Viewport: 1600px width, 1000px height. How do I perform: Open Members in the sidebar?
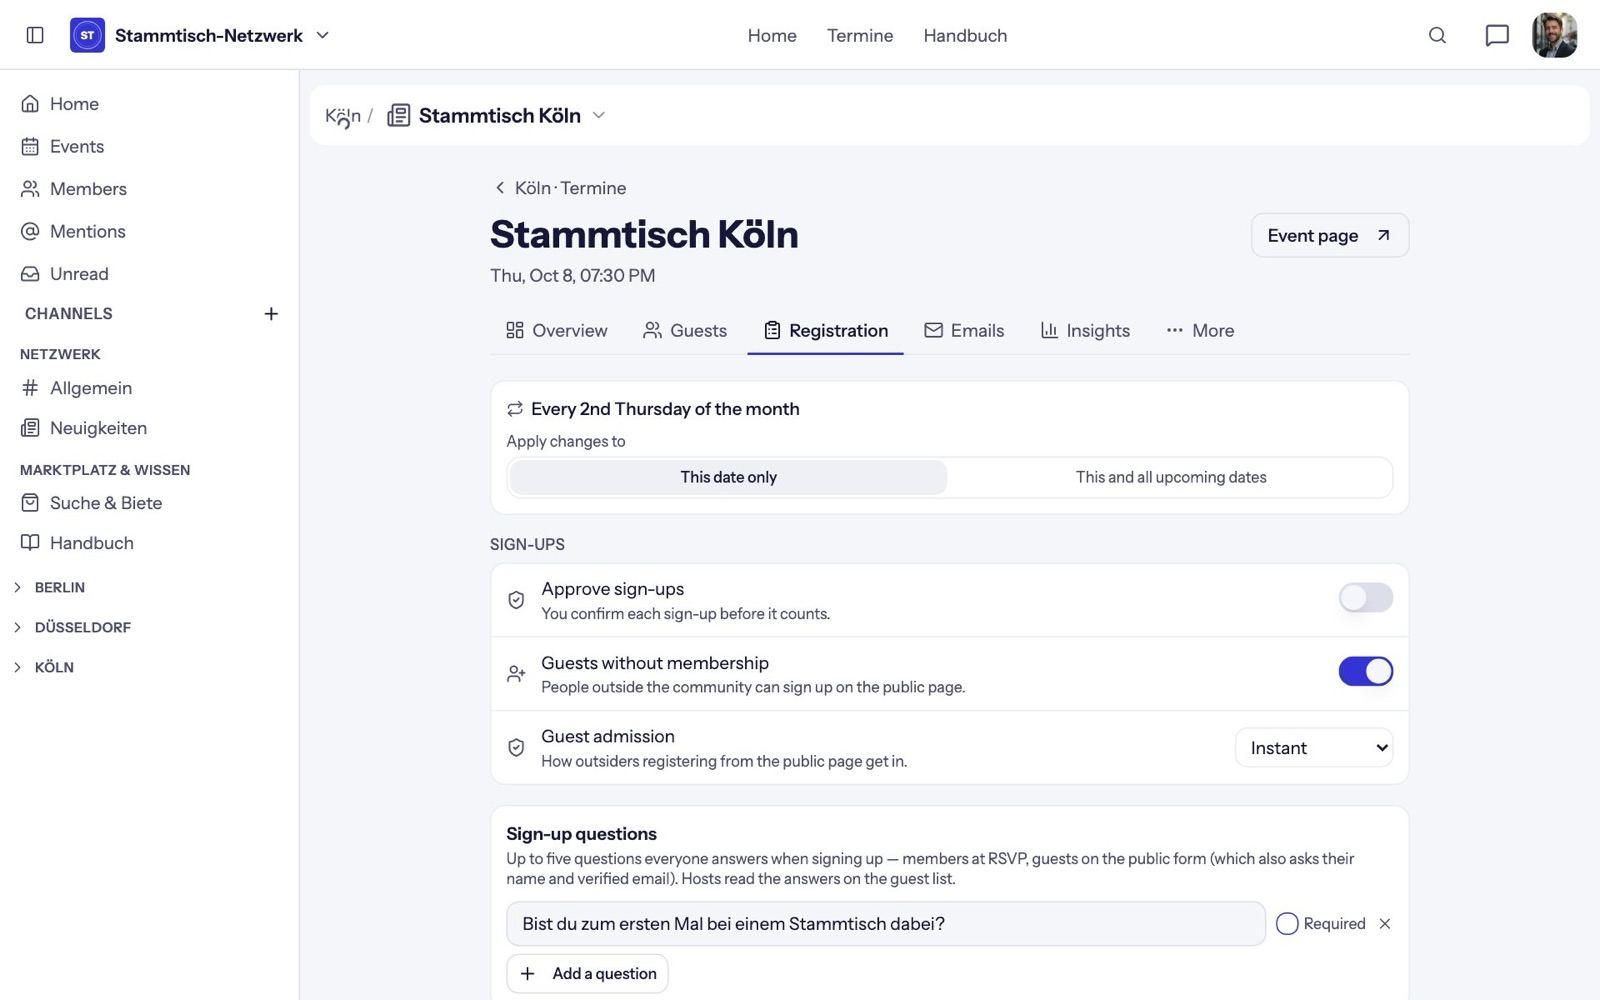(x=74, y=189)
